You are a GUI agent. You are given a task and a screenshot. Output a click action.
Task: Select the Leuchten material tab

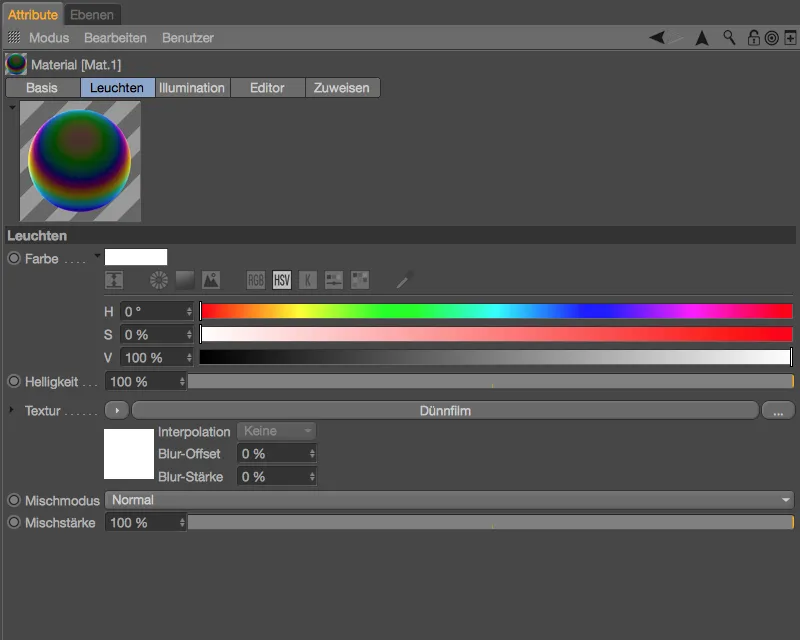[117, 88]
